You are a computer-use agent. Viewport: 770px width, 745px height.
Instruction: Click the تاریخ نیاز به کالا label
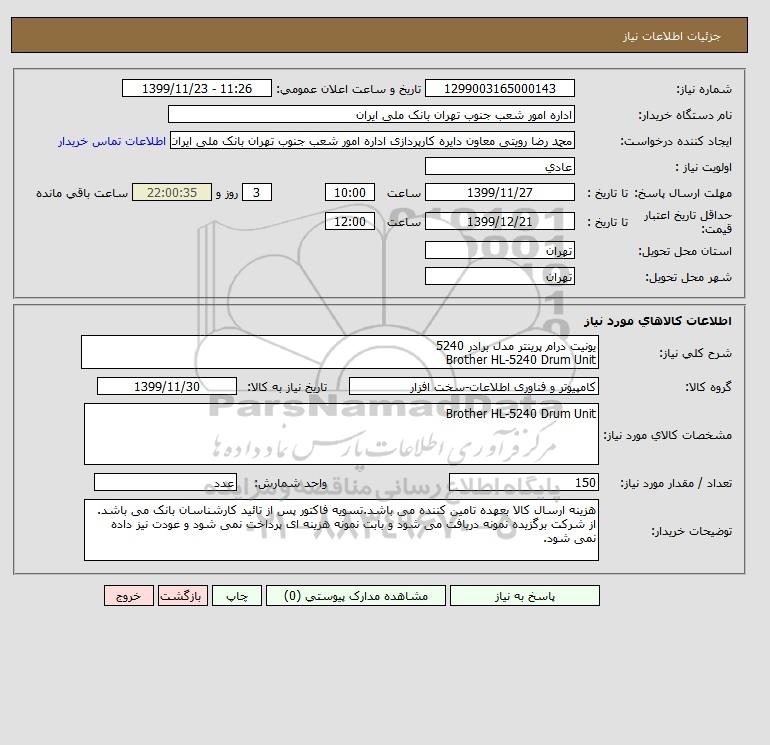click(x=287, y=387)
